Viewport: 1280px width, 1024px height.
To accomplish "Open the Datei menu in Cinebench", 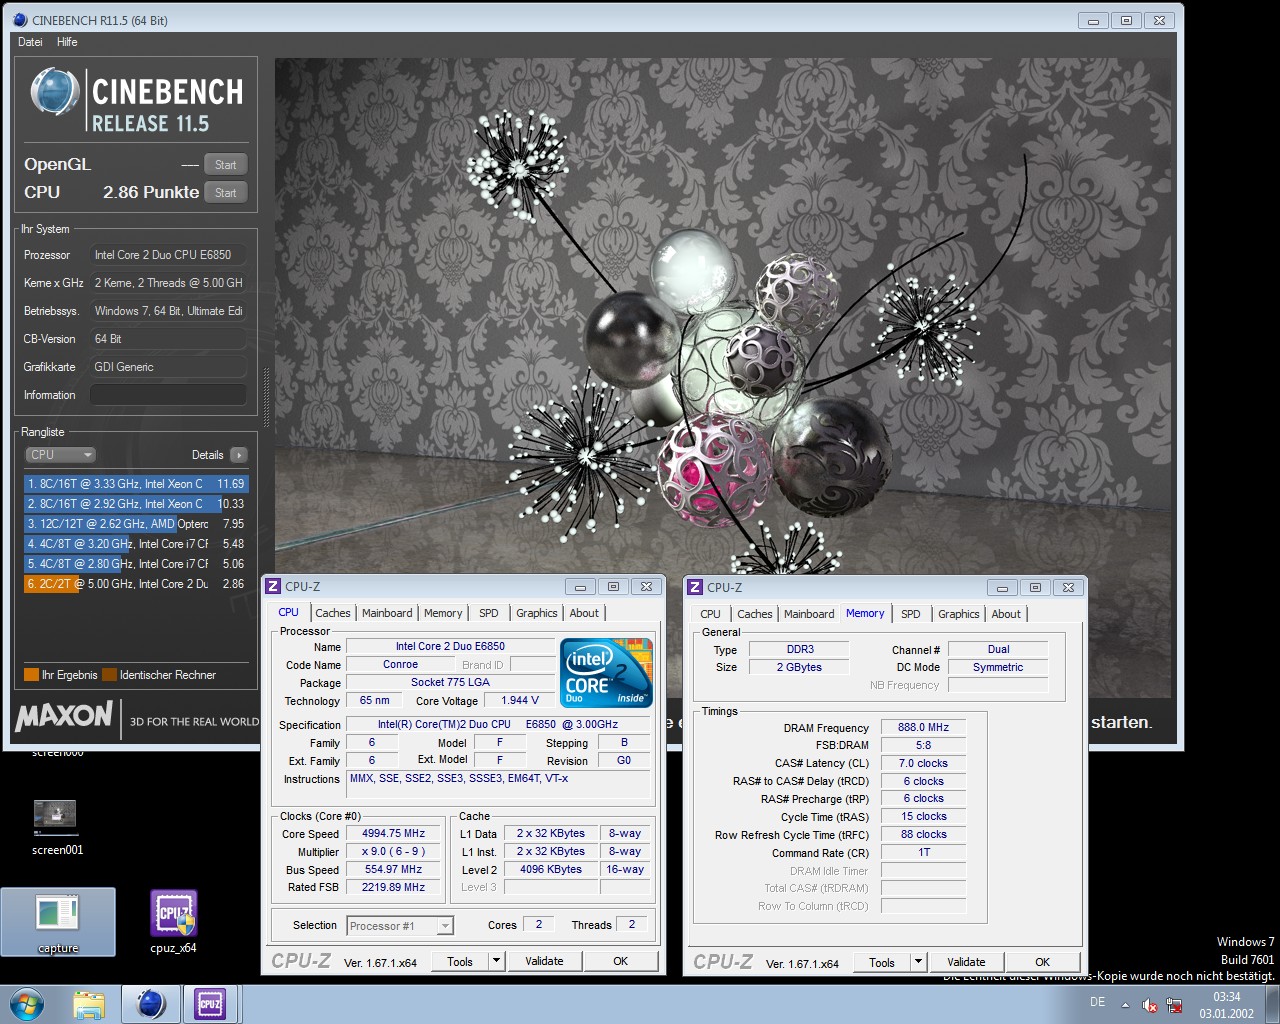I will point(30,42).
